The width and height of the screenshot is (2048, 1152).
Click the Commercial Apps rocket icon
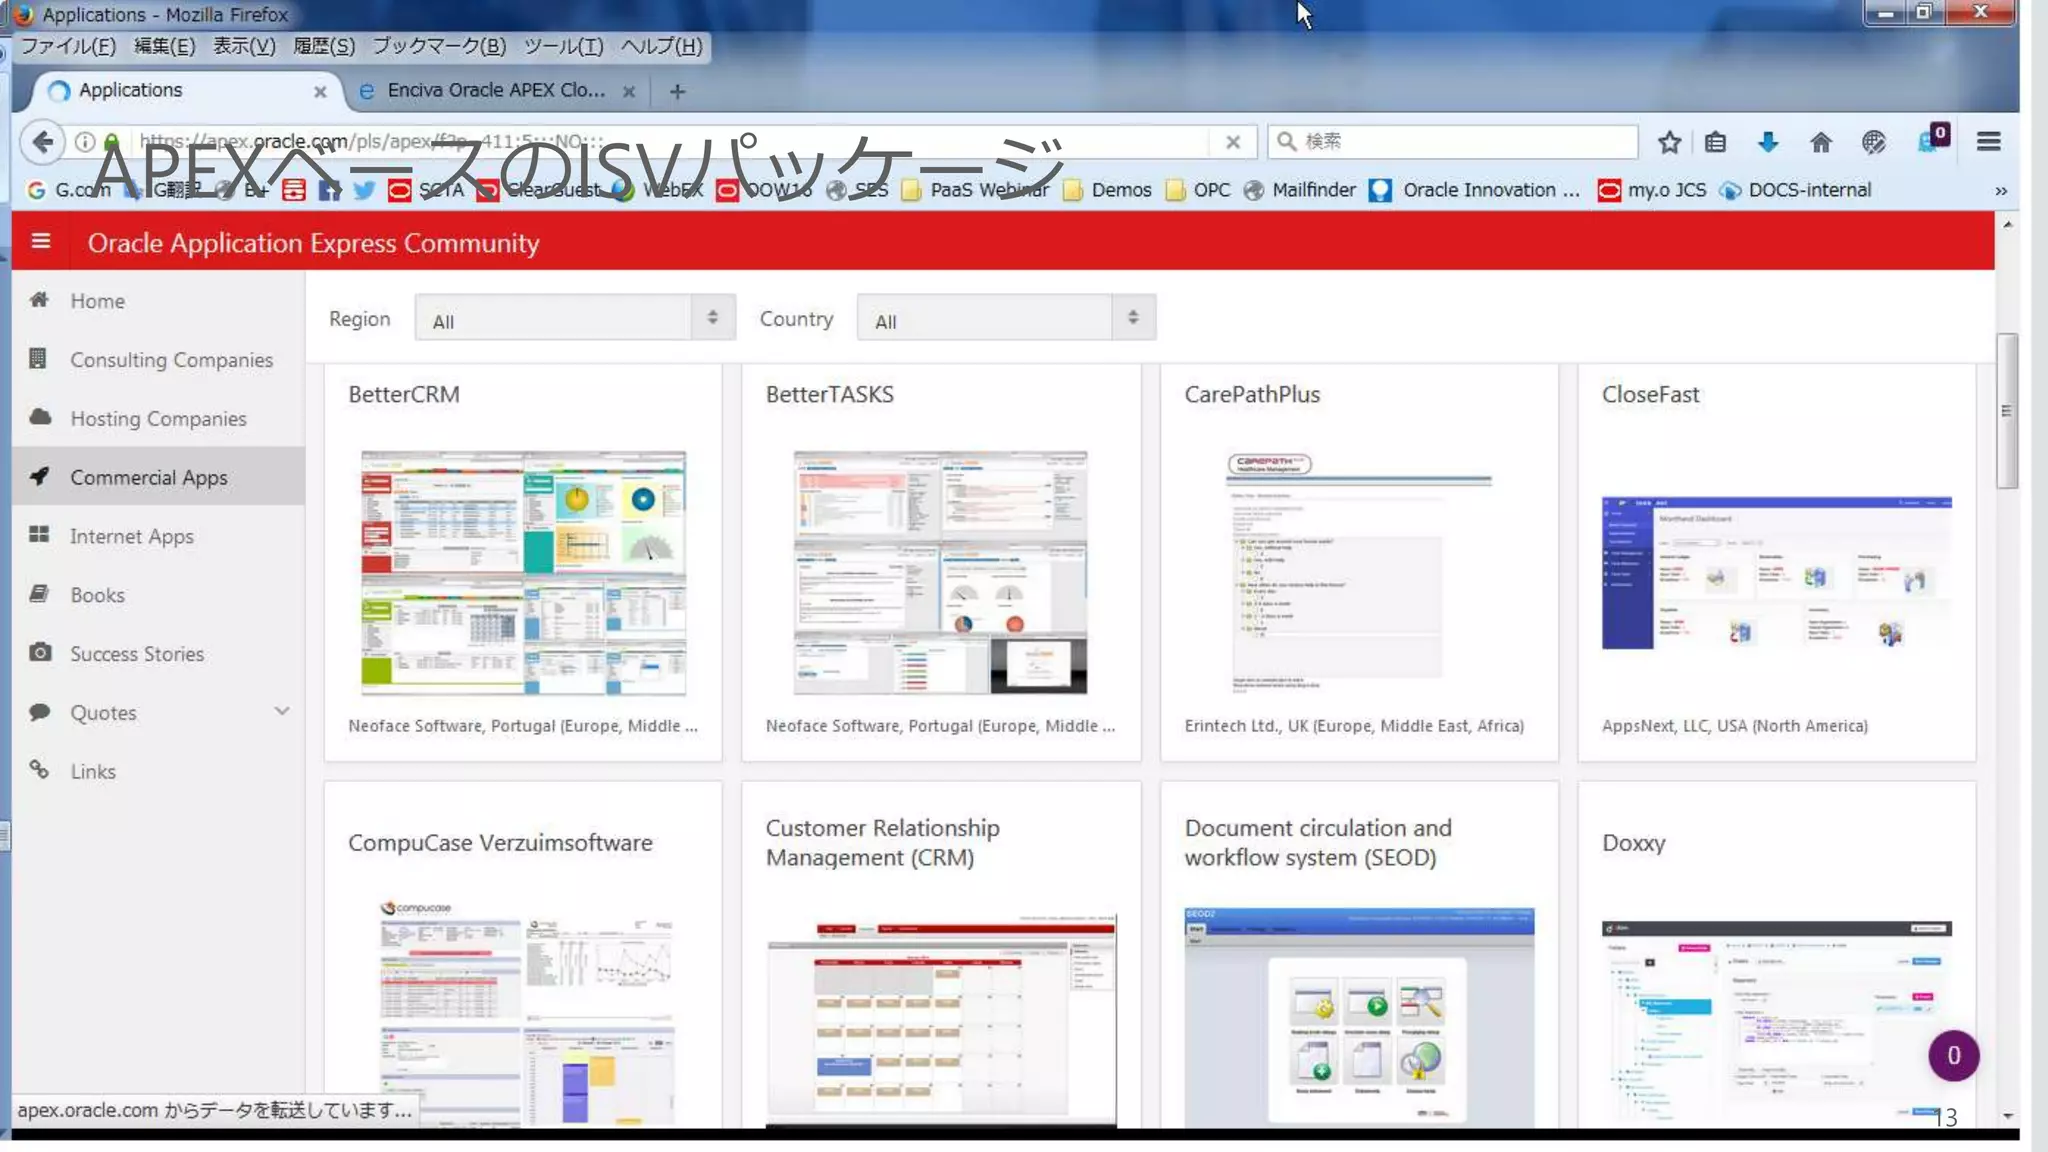point(39,475)
